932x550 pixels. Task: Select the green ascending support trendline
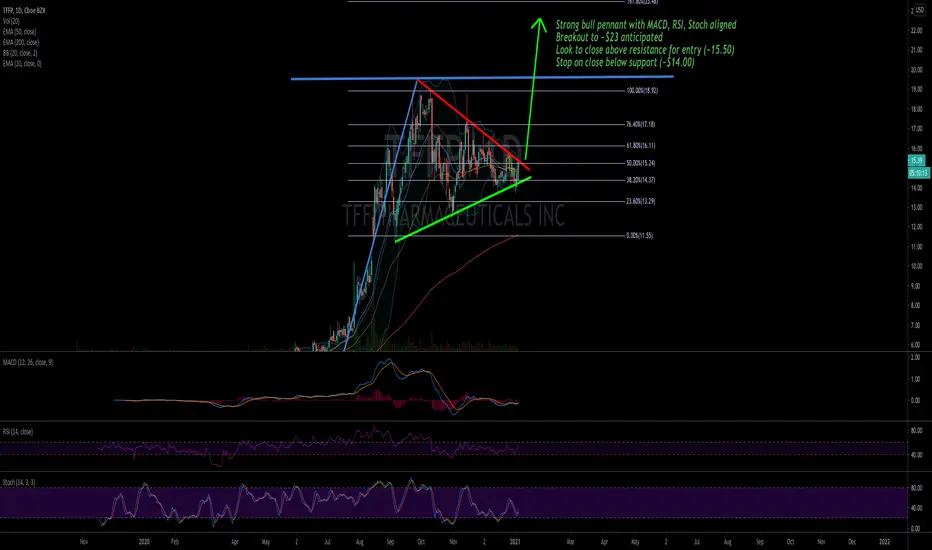coord(463,209)
